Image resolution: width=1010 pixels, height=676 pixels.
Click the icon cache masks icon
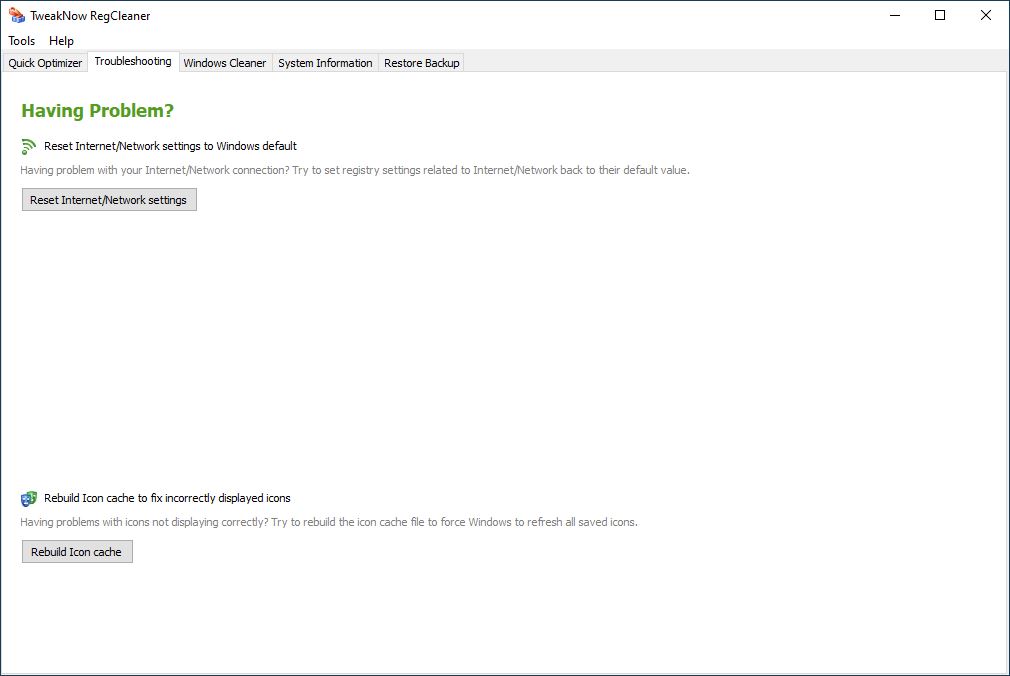[x=28, y=499]
